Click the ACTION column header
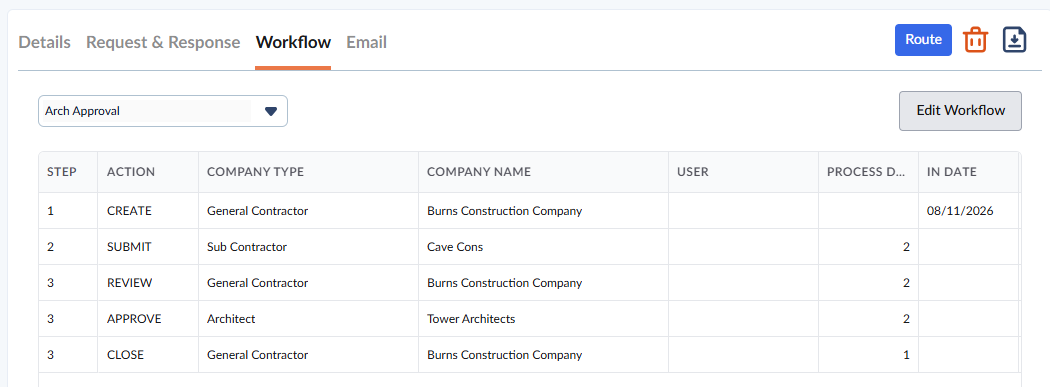This screenshot has height=387, width=1050. tap(148, 172)
